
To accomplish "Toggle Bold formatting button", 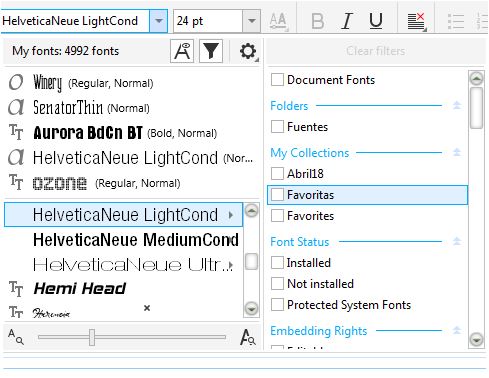I will tap(317, 21).
